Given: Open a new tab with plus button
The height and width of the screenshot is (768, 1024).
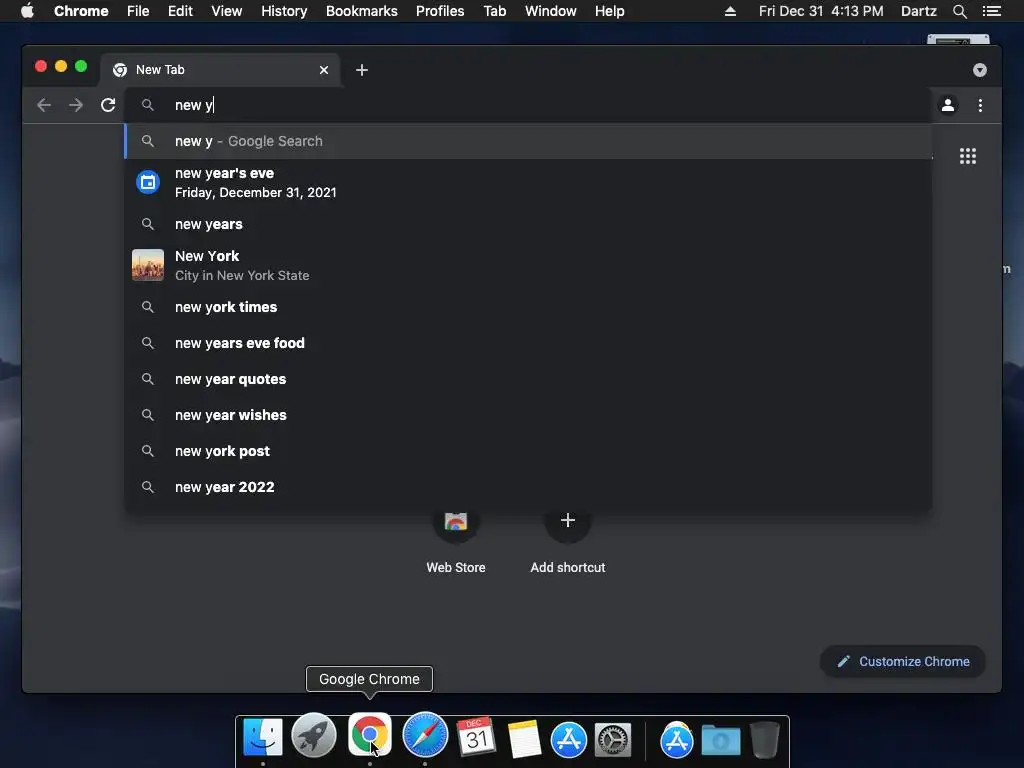Looking at the screenshot, I should (362, 70).
